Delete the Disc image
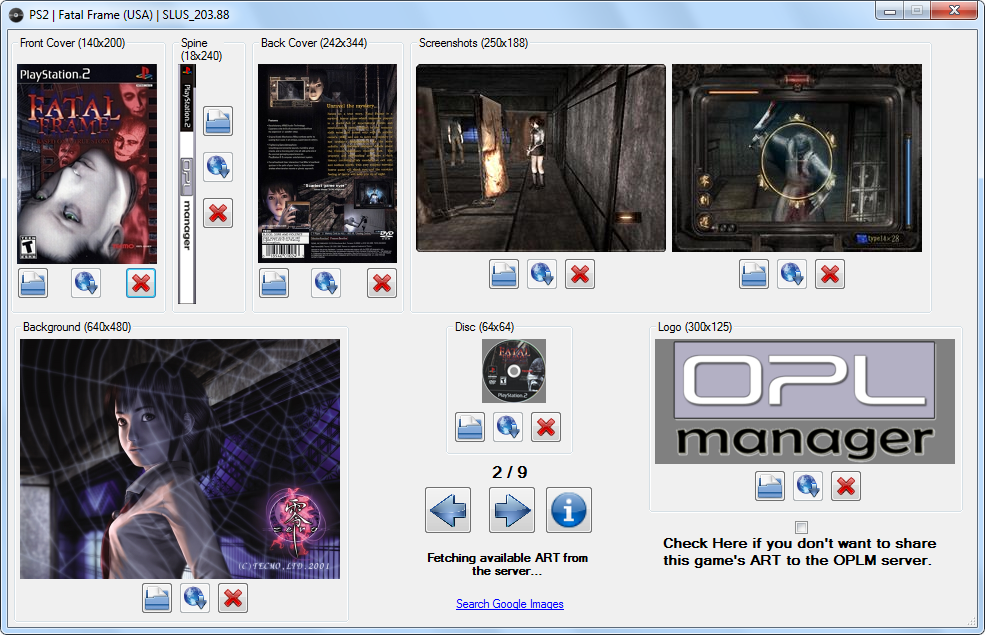 (x=546, y=427)
